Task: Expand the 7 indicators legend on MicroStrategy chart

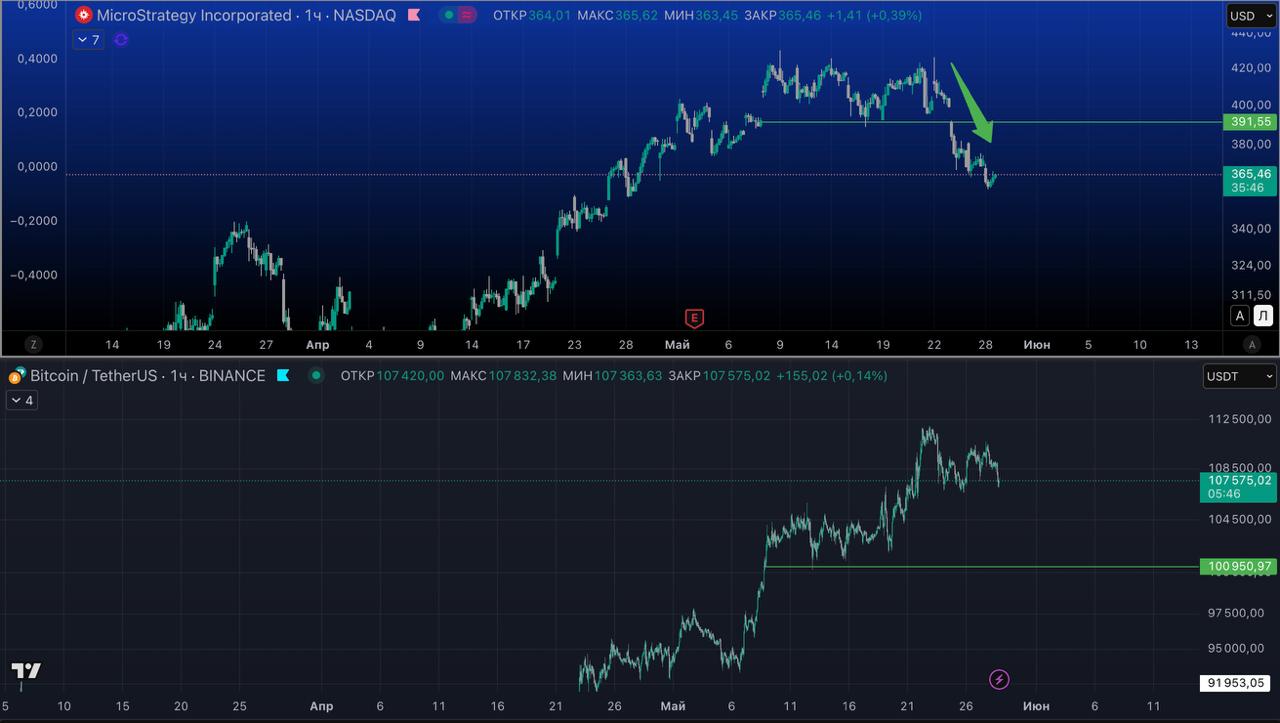Action: point(88,40)
